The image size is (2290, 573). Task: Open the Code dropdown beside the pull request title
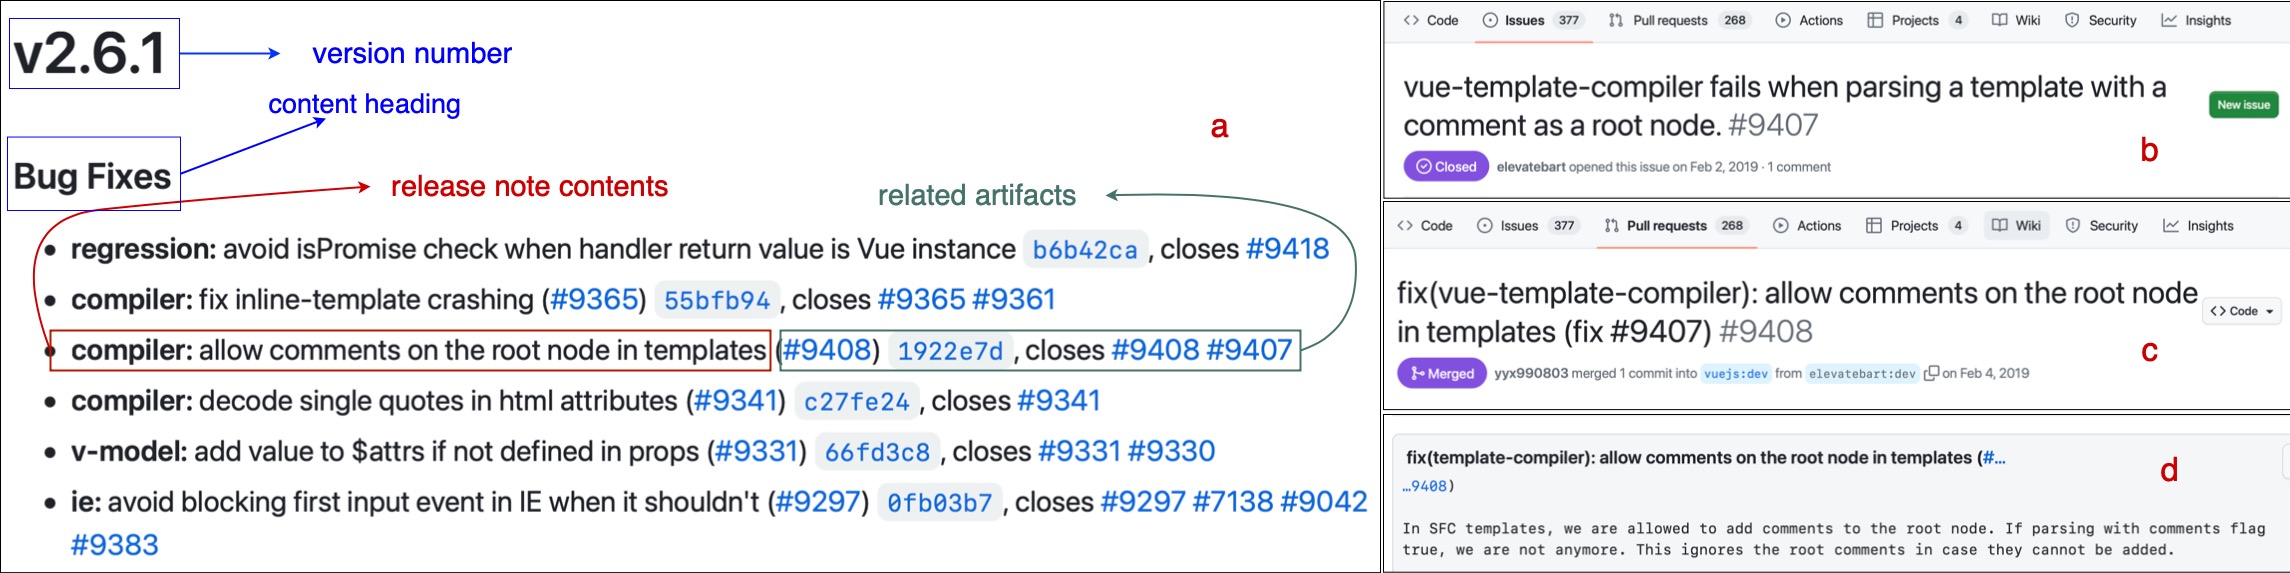[x=2242, y=311]
